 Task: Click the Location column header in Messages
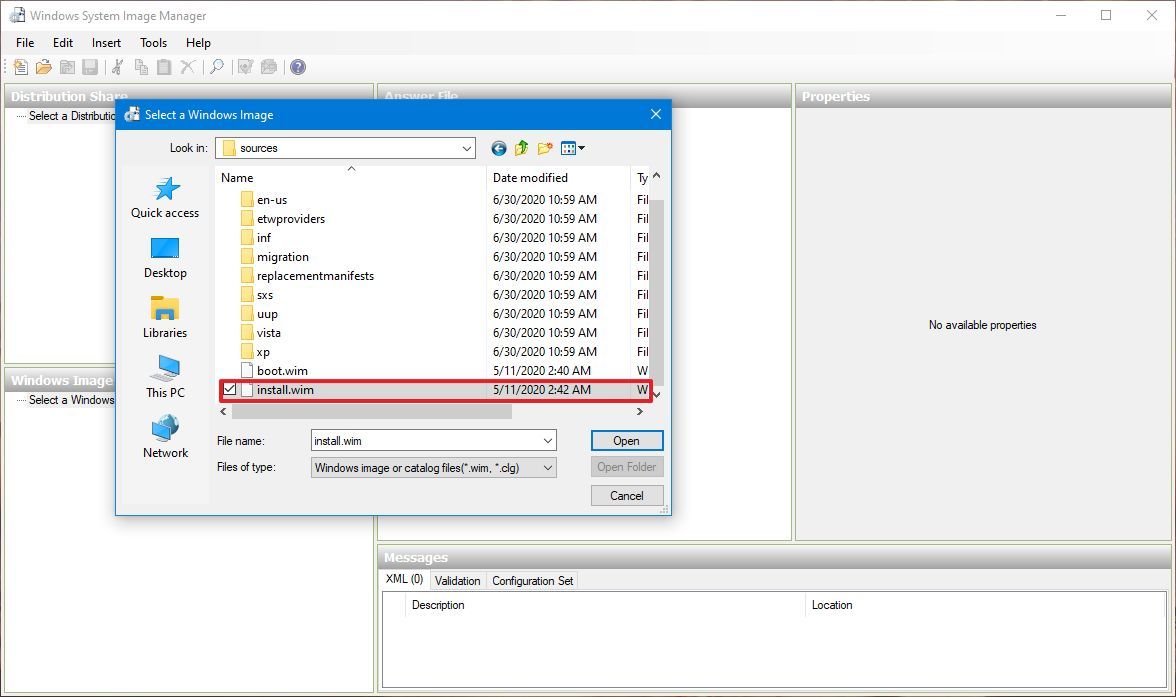986,605
